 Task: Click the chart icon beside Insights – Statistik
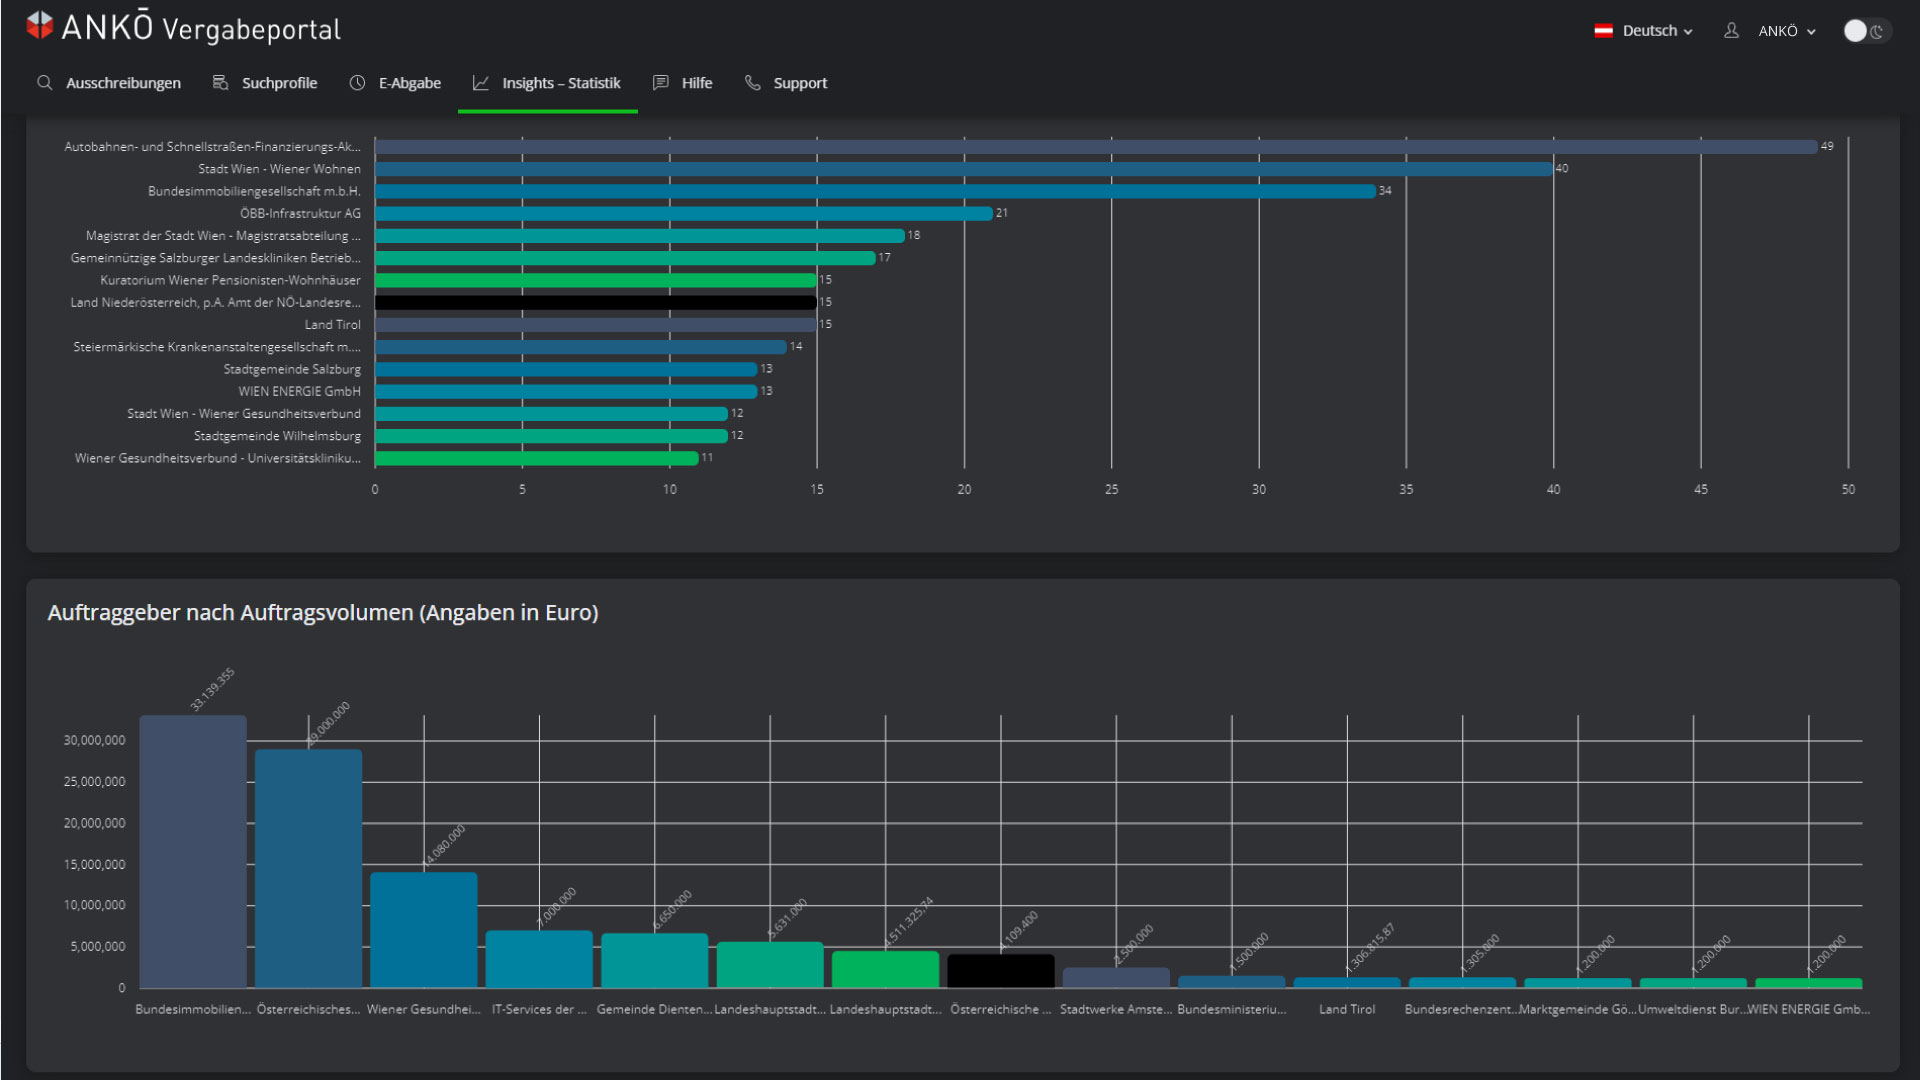coord(481,83)
